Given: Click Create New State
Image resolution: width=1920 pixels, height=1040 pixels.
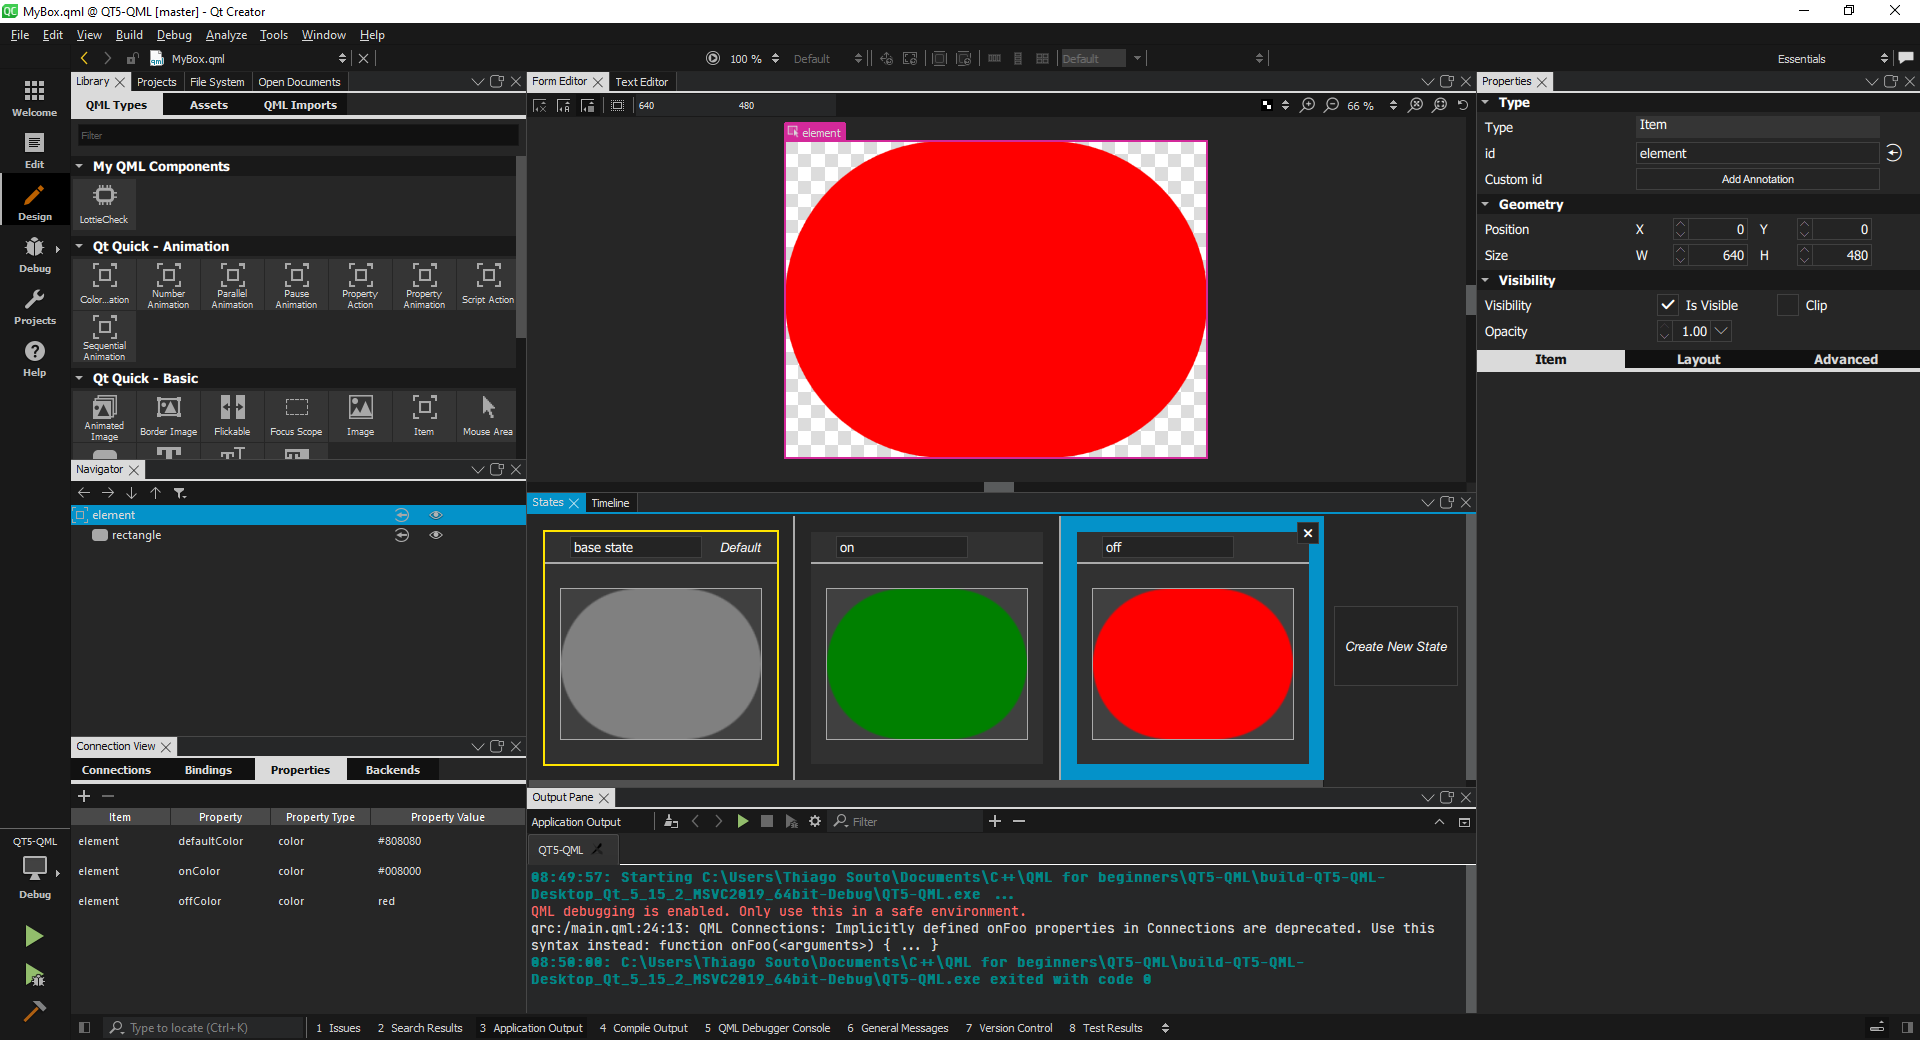Looking at the screenshot, I should click(1396, 647).
